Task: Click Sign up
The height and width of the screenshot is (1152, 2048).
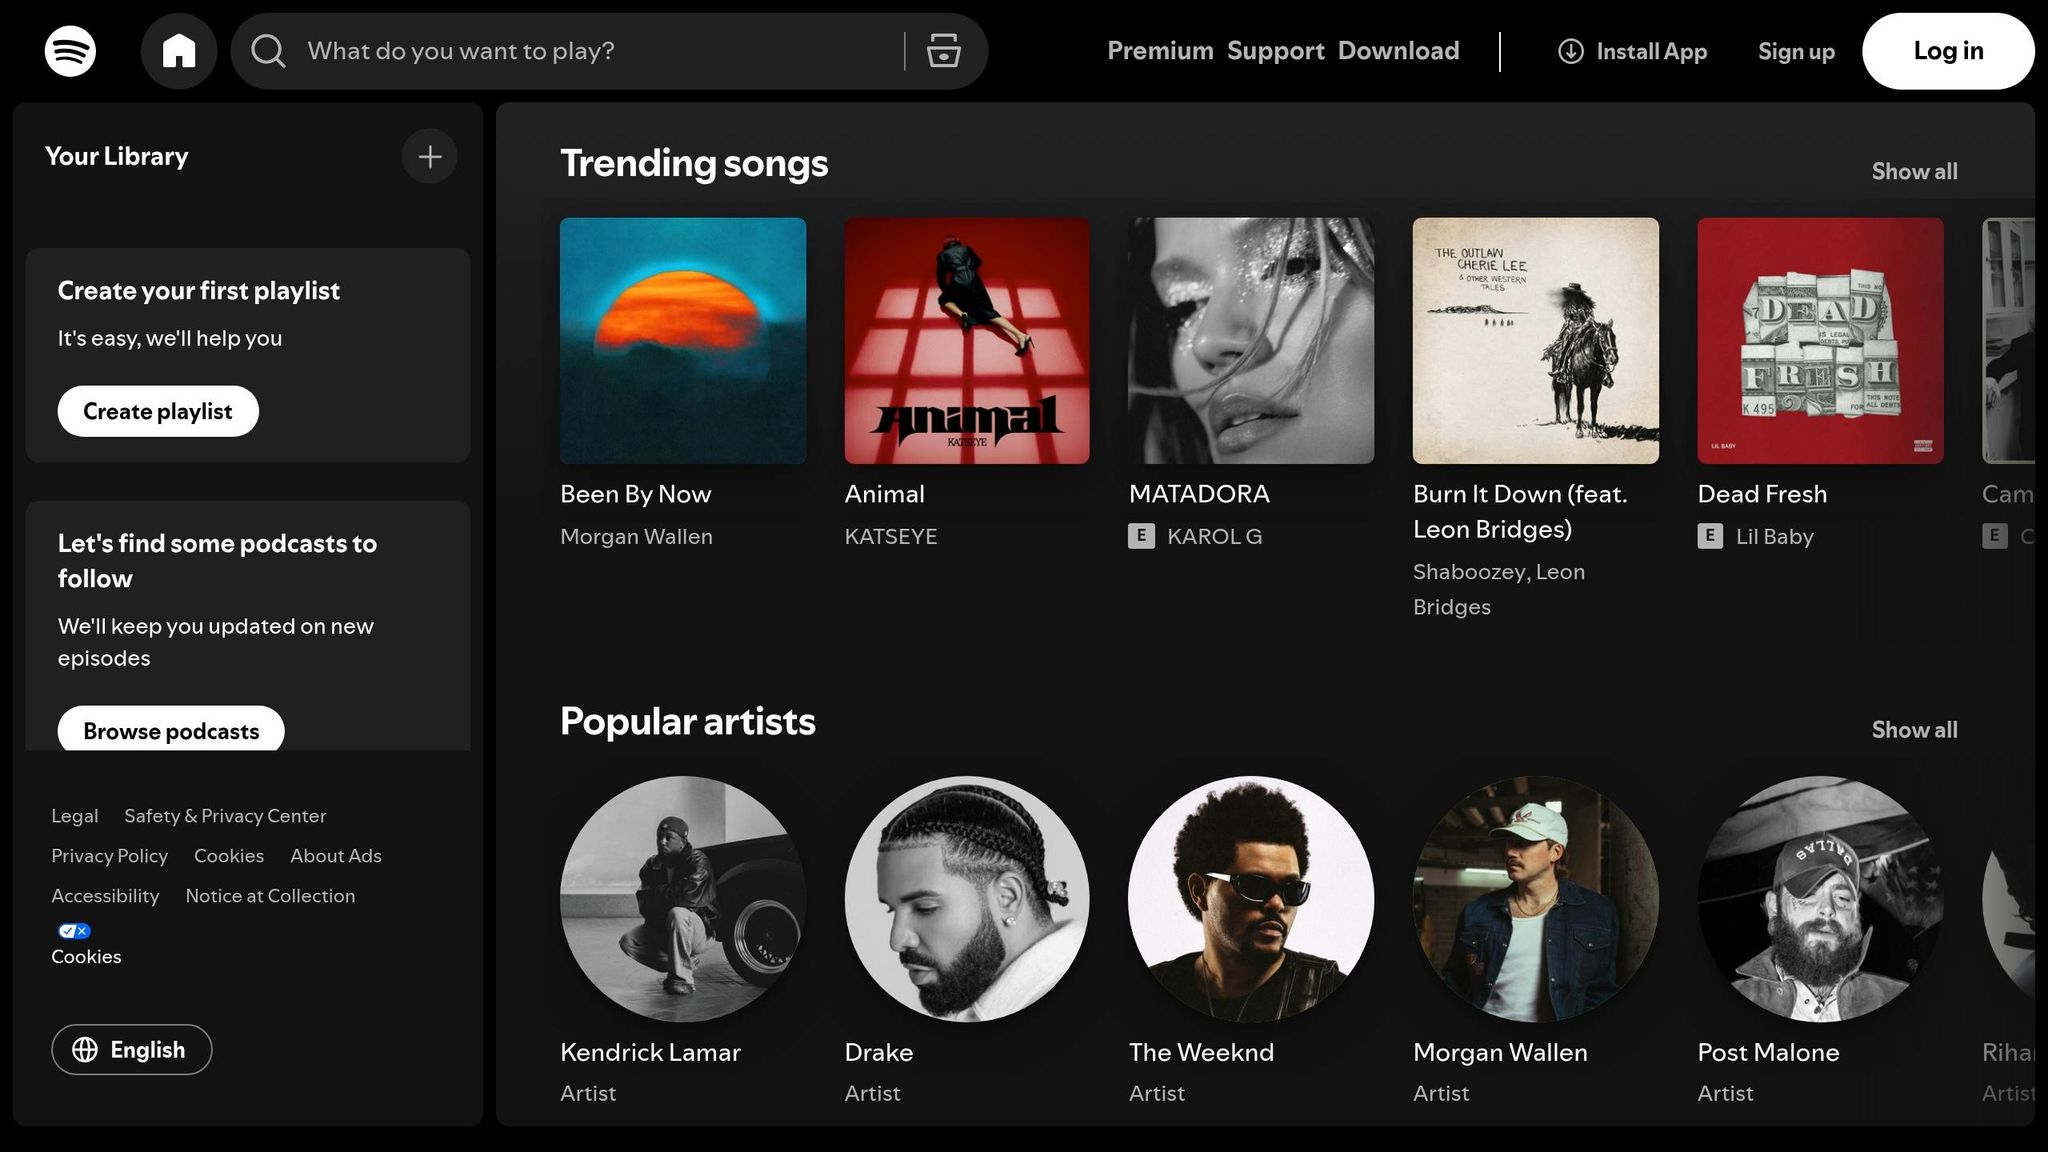Action: 1796,51
